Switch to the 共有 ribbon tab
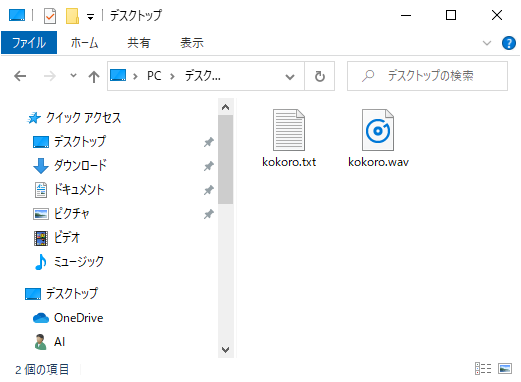Image resolution: width=521 pixels, height=382 pixels. pyautogui.click(x=139, y=43)
